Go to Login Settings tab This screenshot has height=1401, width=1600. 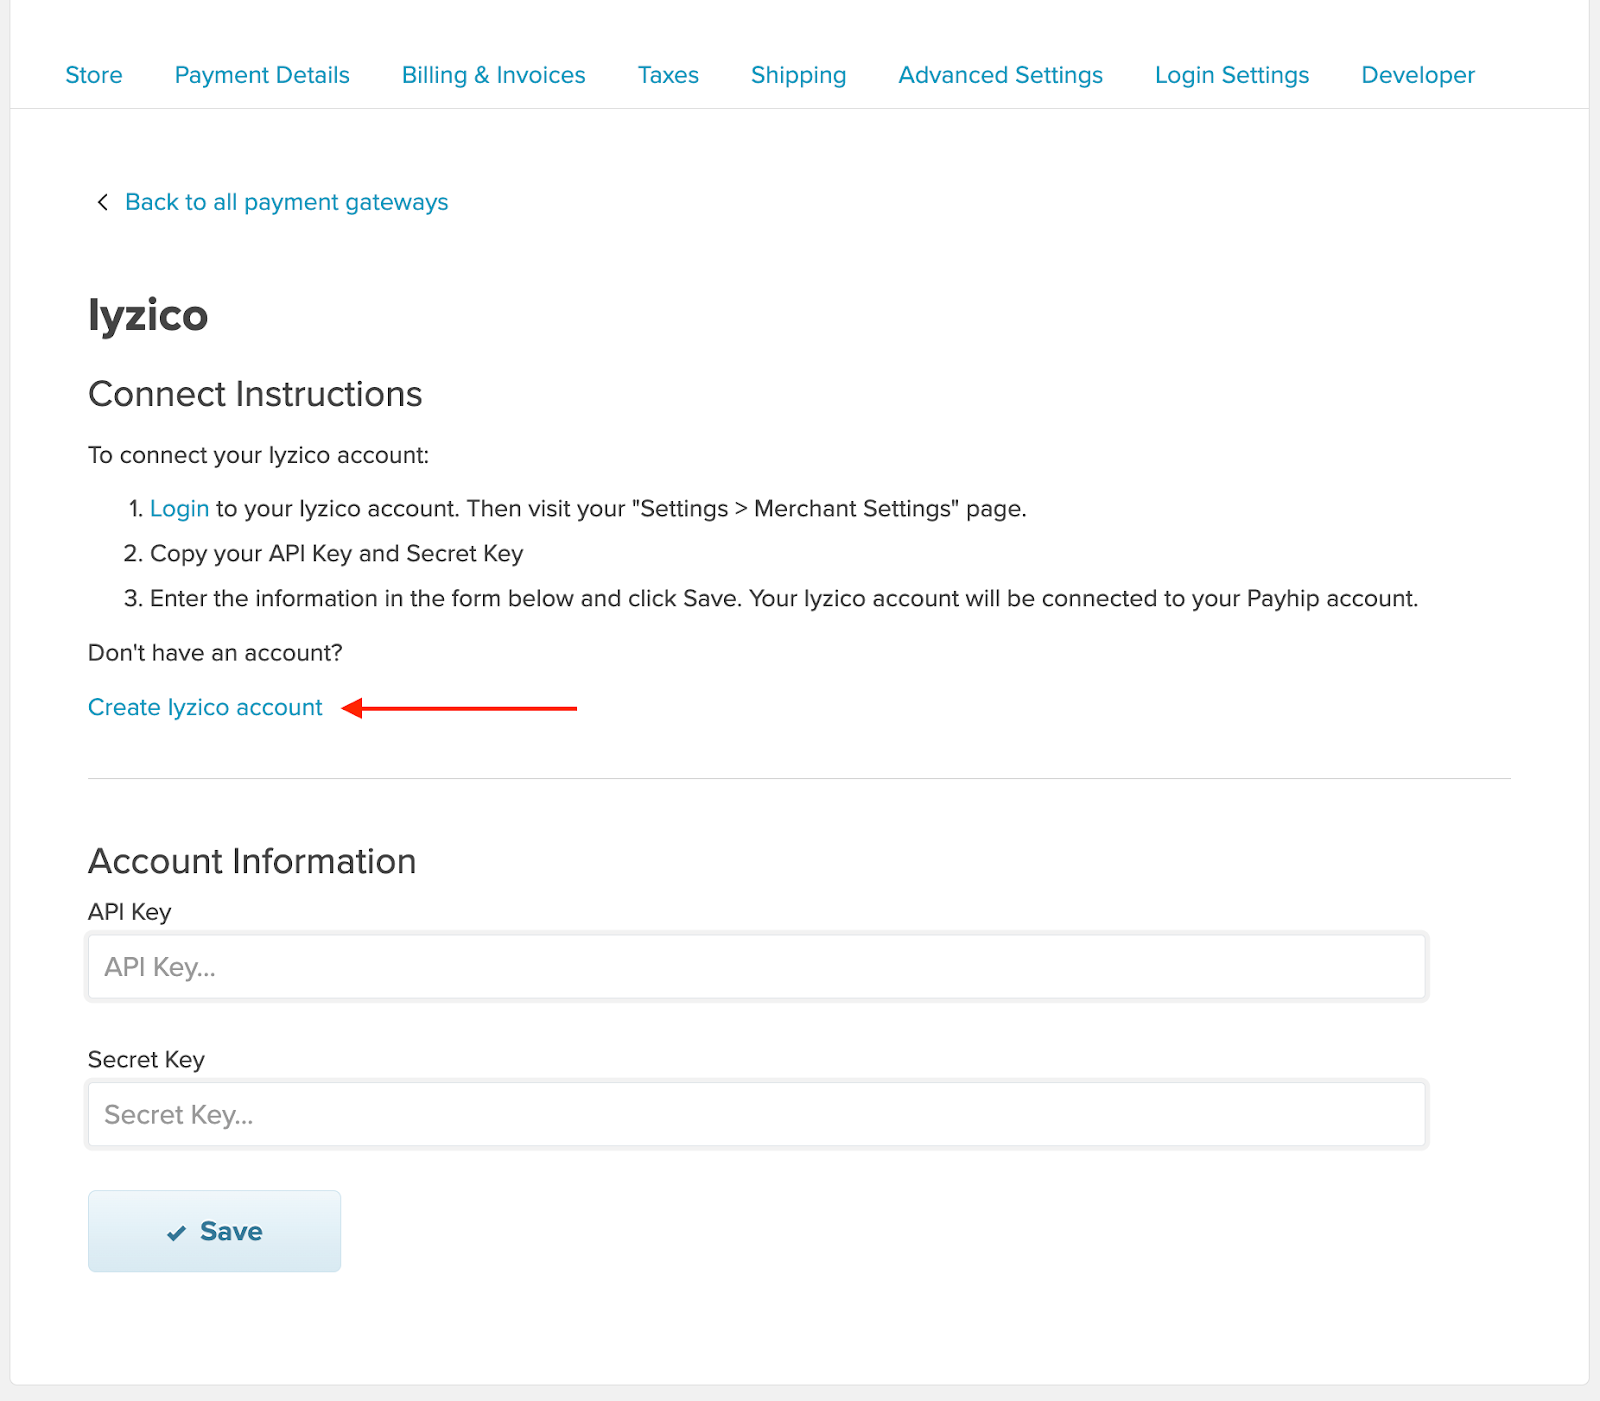pos(1232,75)
